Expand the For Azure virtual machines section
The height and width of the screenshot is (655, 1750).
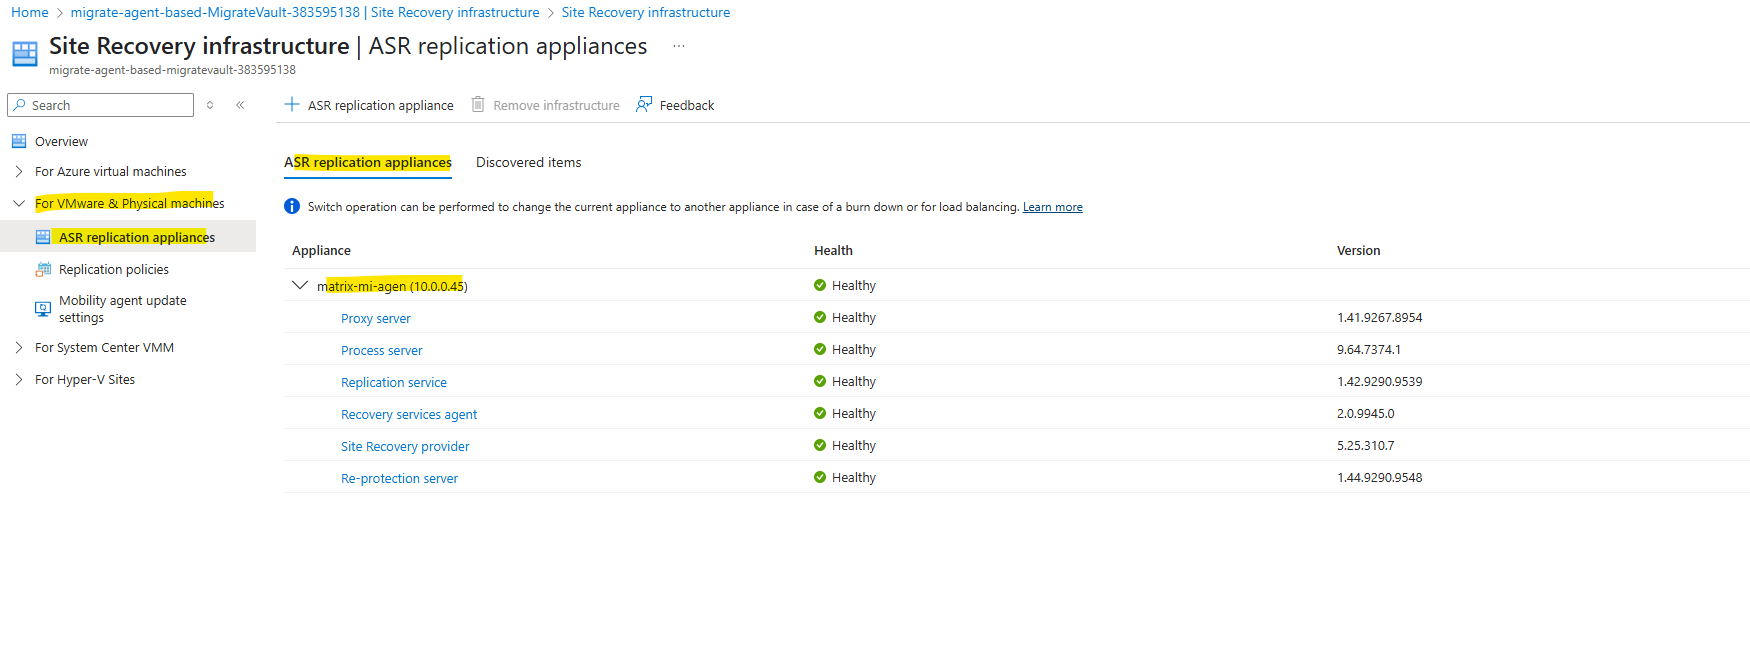[19, 171]
